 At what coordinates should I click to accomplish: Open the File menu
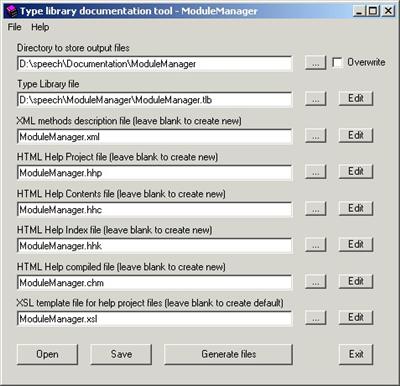tap(14, 27)
